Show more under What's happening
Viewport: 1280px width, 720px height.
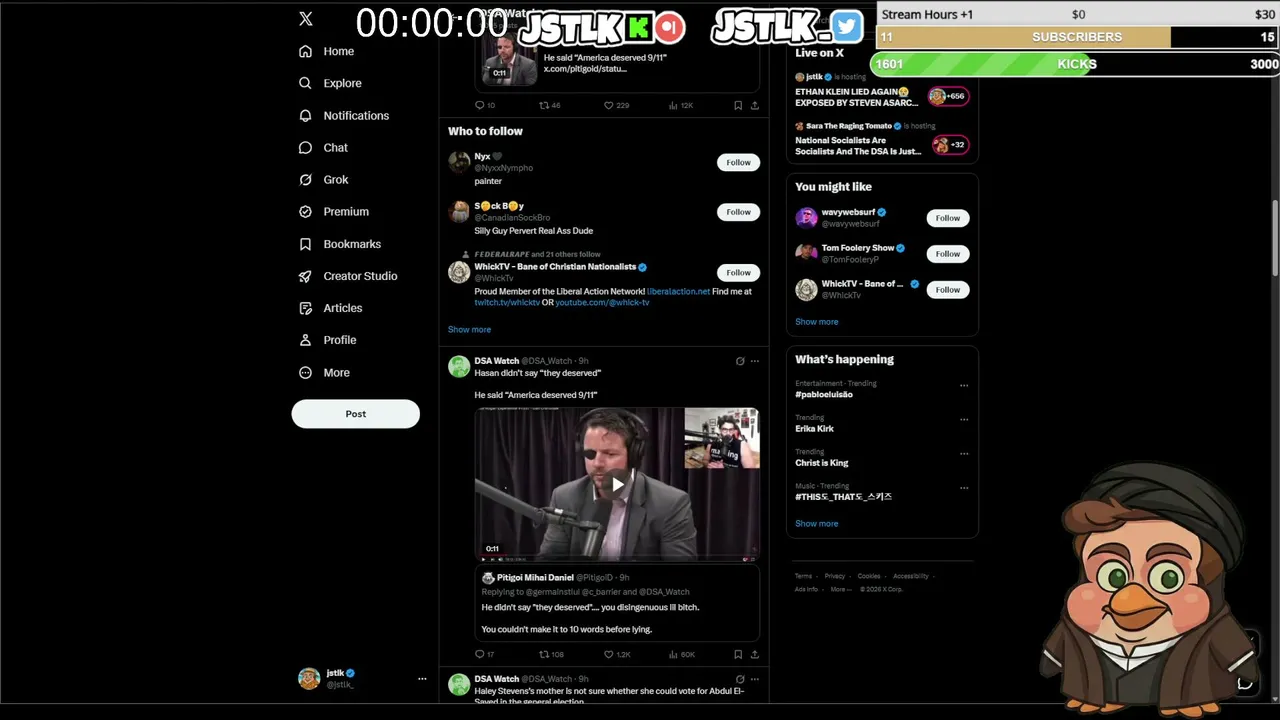[x=817, y=524]
